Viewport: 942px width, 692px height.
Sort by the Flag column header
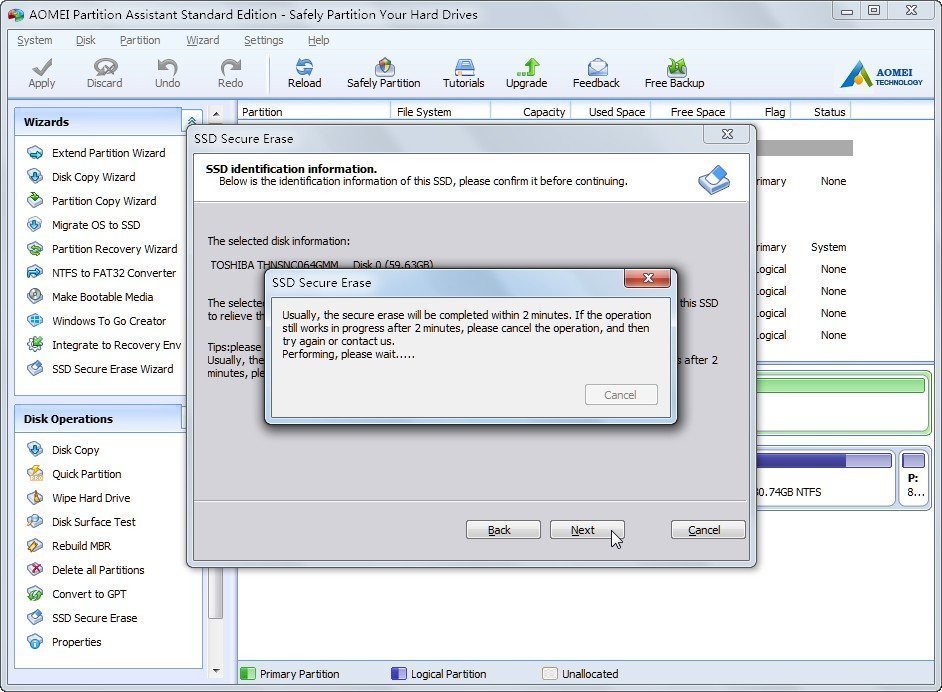tap(761, 112)
